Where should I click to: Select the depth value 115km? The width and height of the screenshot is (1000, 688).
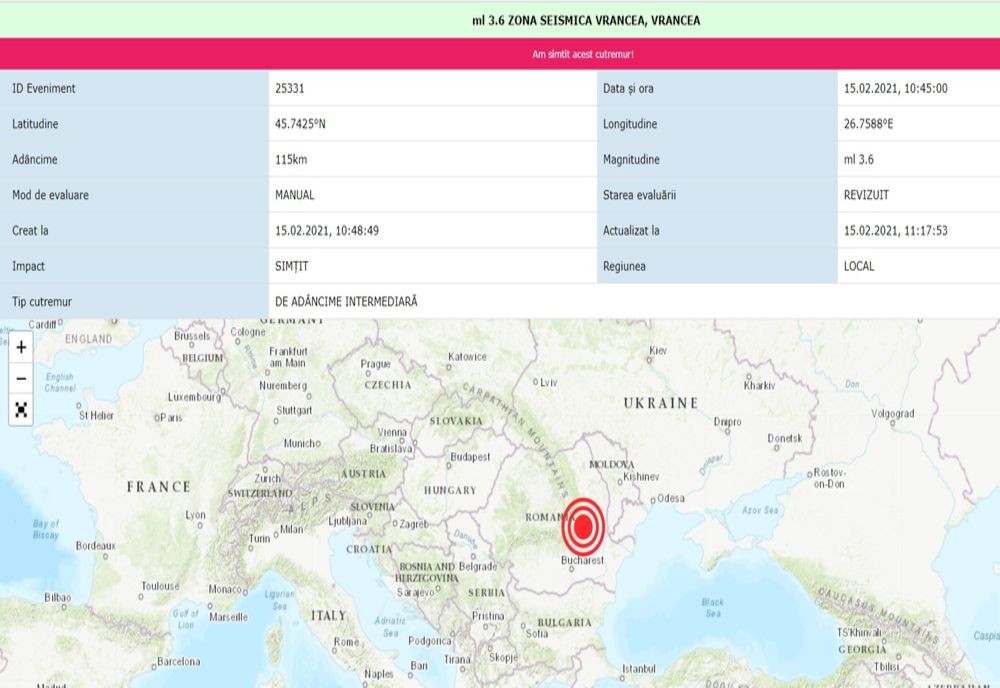click(291, 159)
